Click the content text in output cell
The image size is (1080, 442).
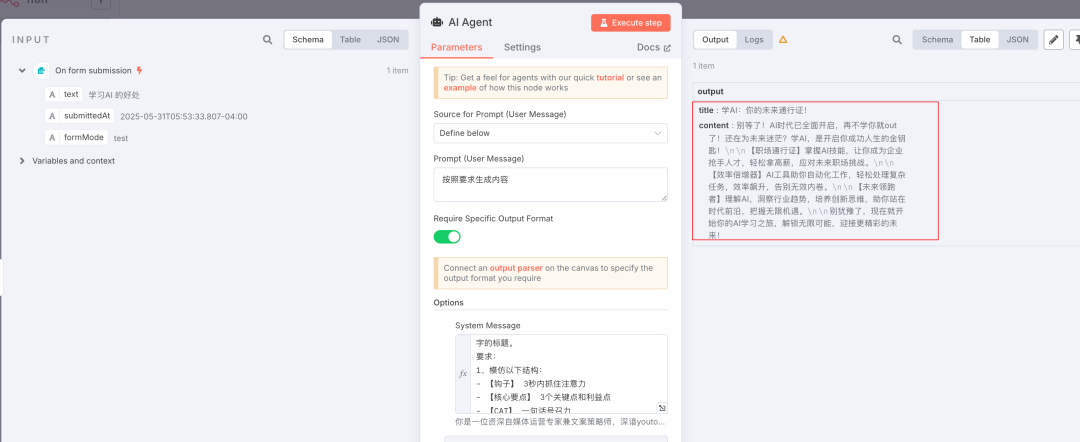(x=802, y=180)
